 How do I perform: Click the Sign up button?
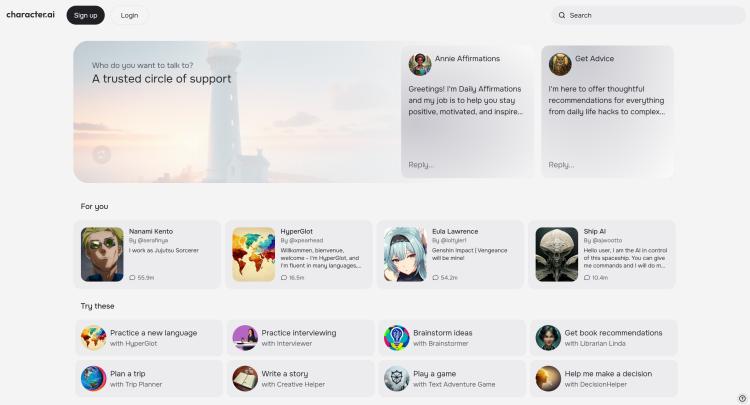tap(86, 15)
